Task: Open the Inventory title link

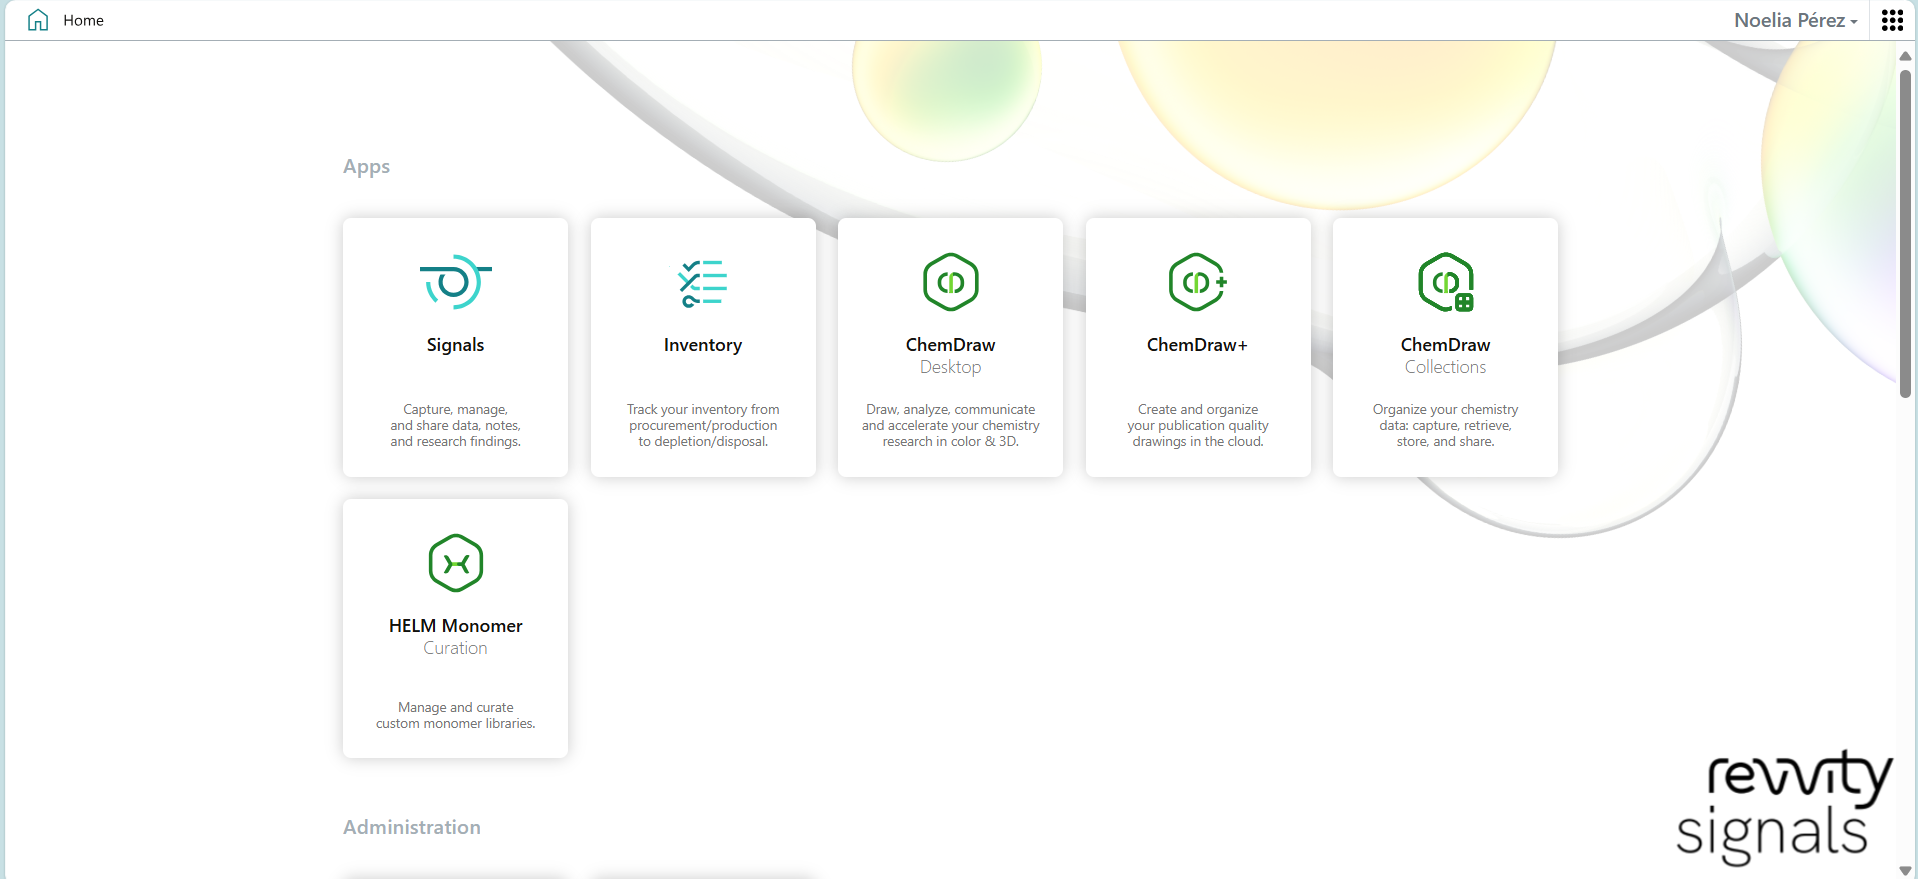Action: click(703, 345)
